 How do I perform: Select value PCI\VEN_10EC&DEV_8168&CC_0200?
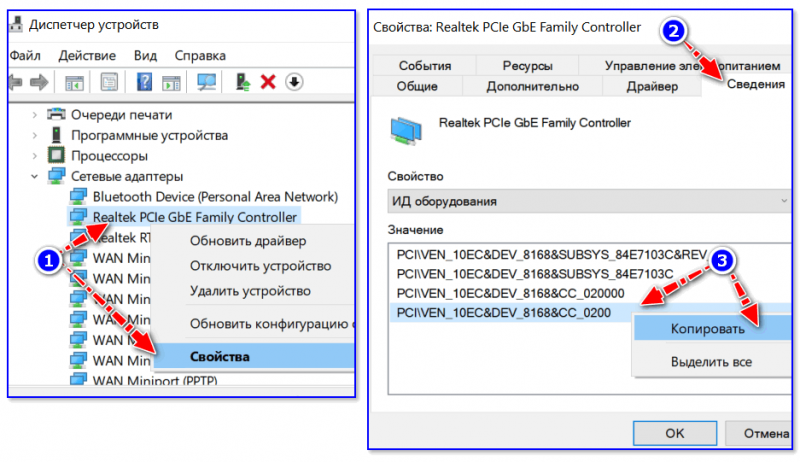click(x=504, y=313)
